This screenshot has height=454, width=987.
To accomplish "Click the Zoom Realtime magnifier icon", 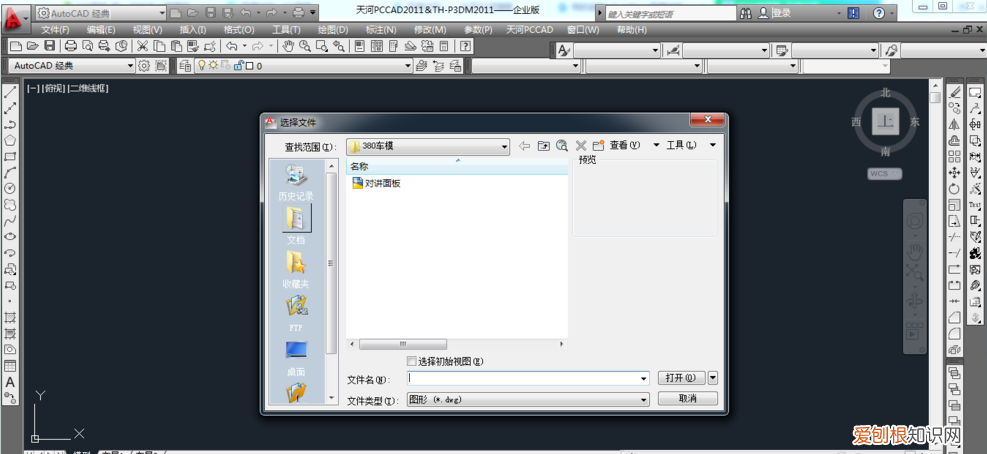I will pyautogui.click(x=305, y=45).
